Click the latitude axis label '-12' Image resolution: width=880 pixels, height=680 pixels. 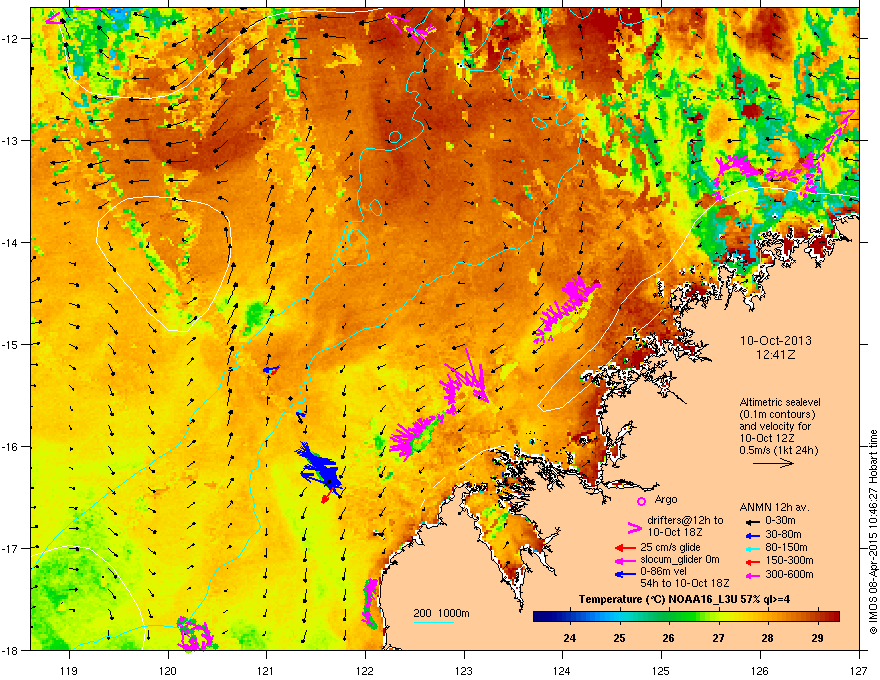pyautogui.click(x=10, y=39)
